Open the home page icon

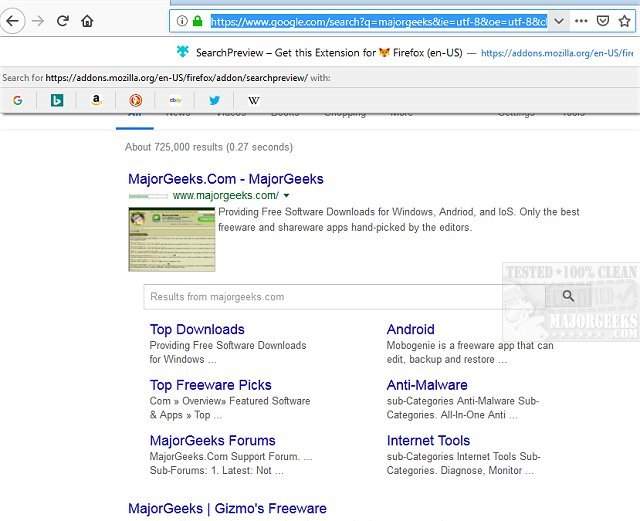click(x=87, y=21)
